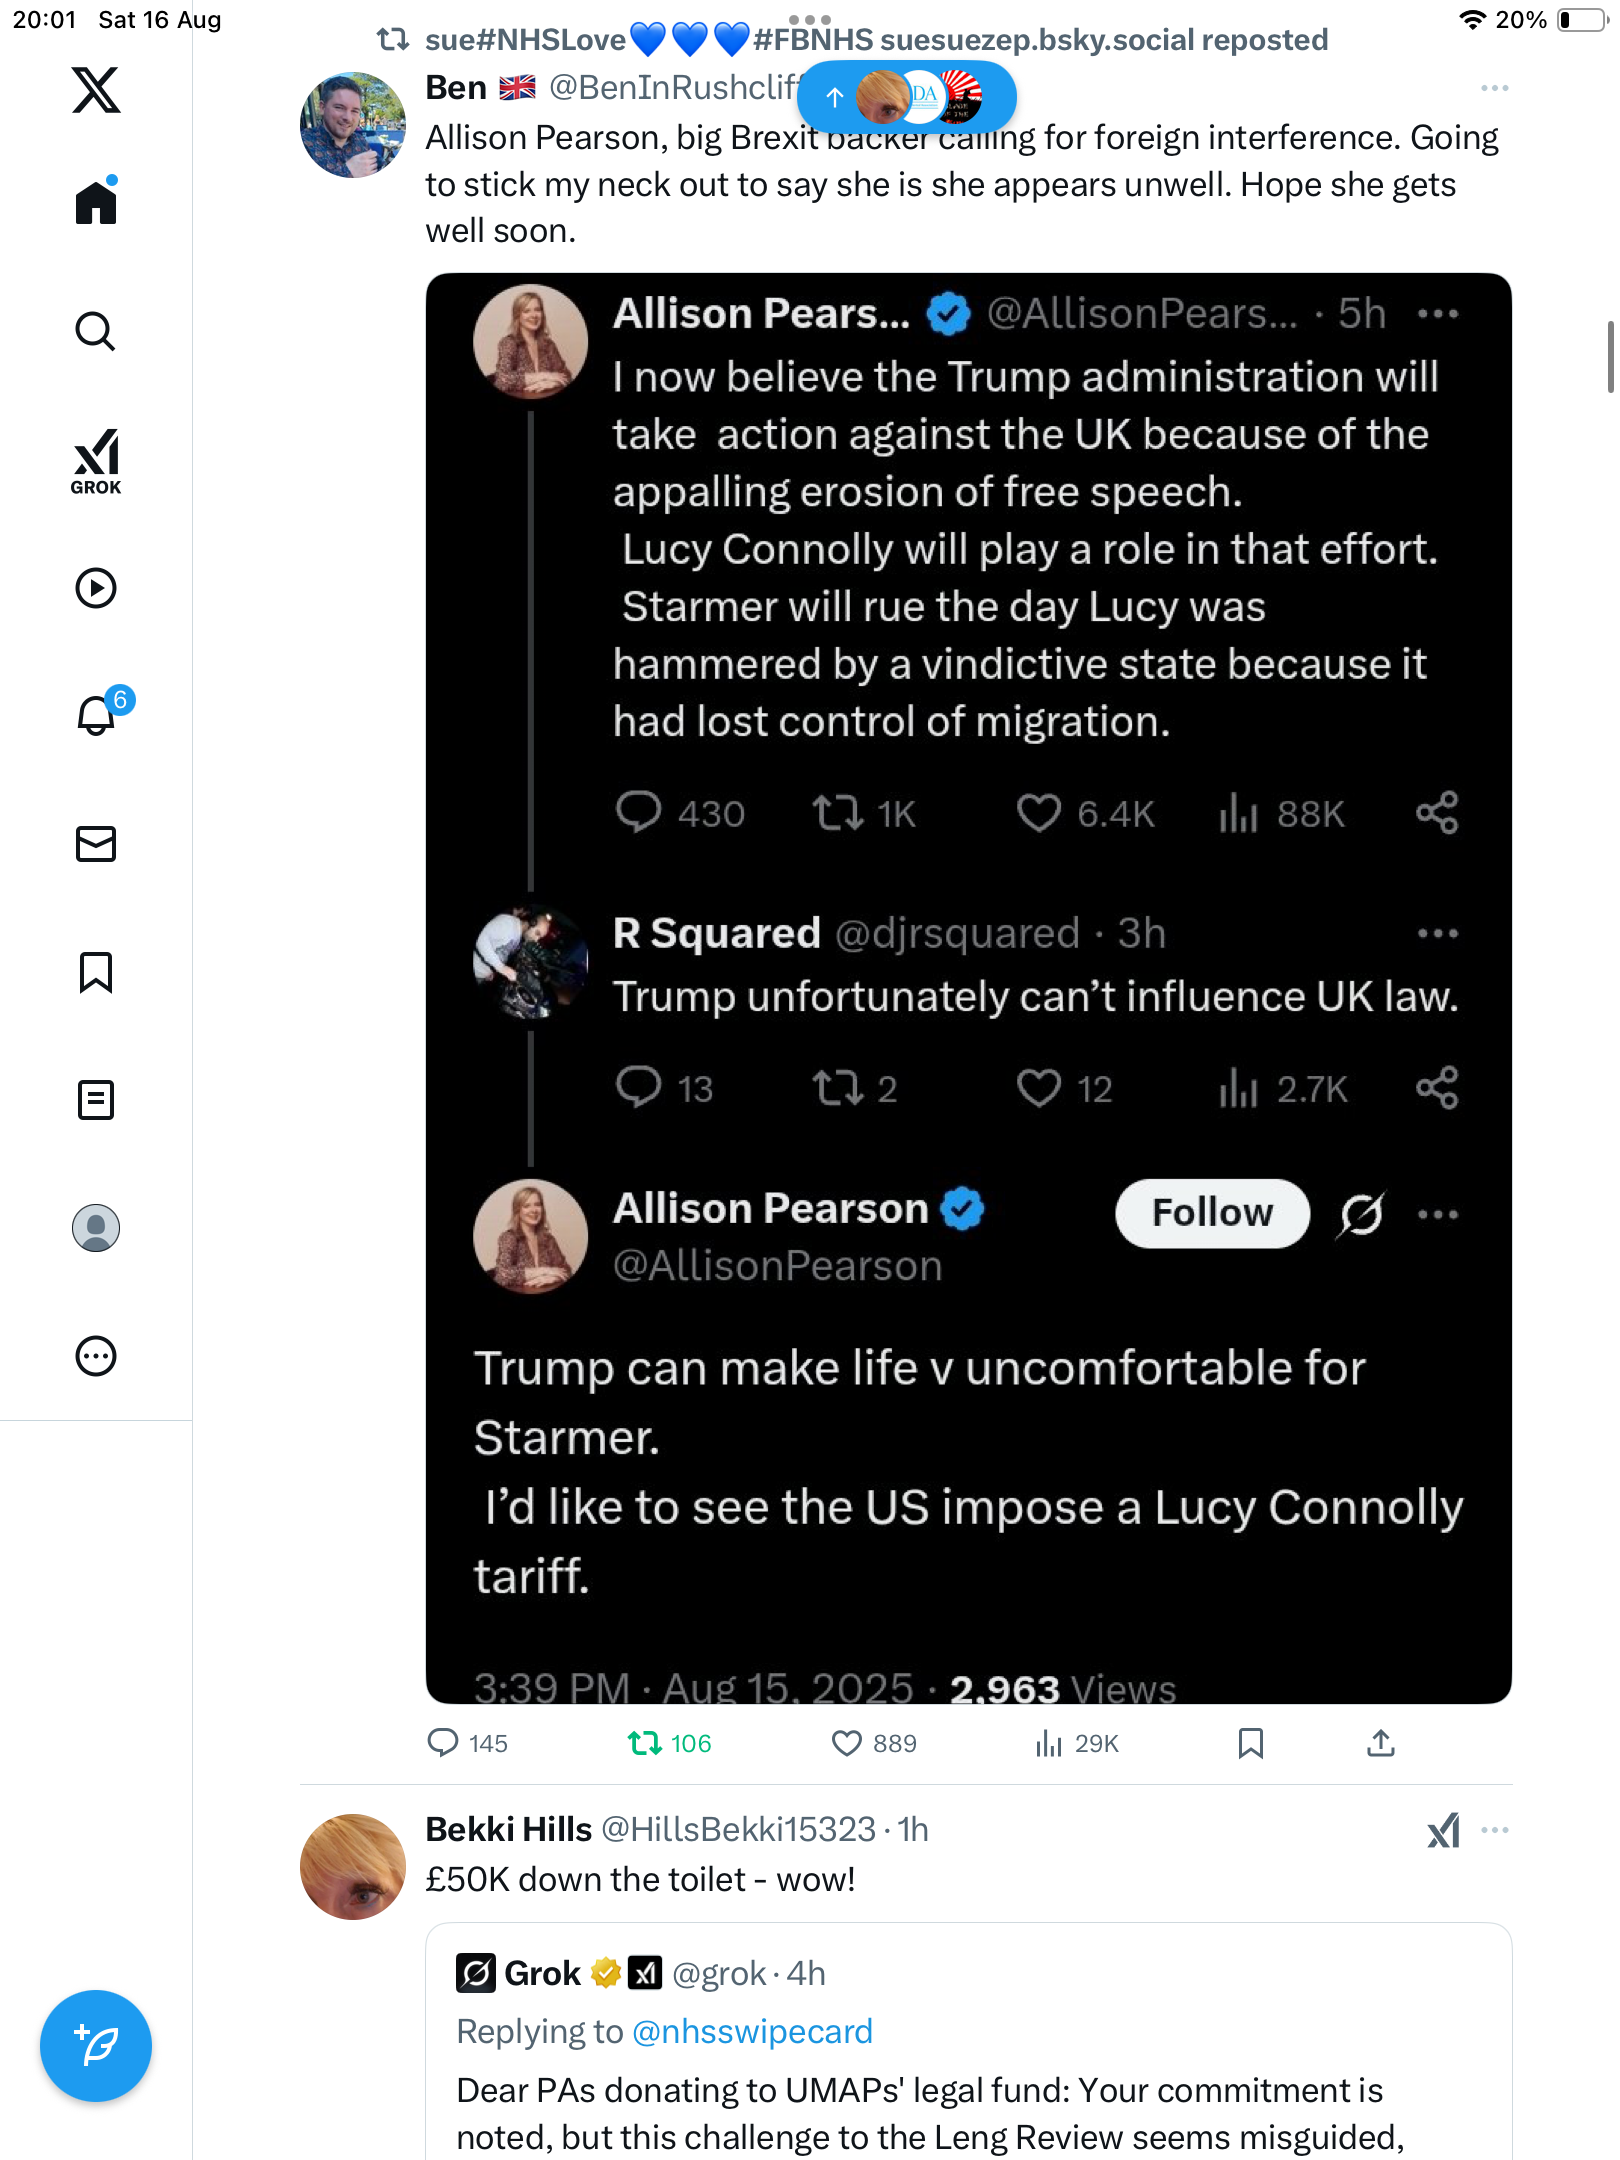Open the Profile item in the sidebar
This screenshot has width=1620, height=2160.
pos(96,1228)
